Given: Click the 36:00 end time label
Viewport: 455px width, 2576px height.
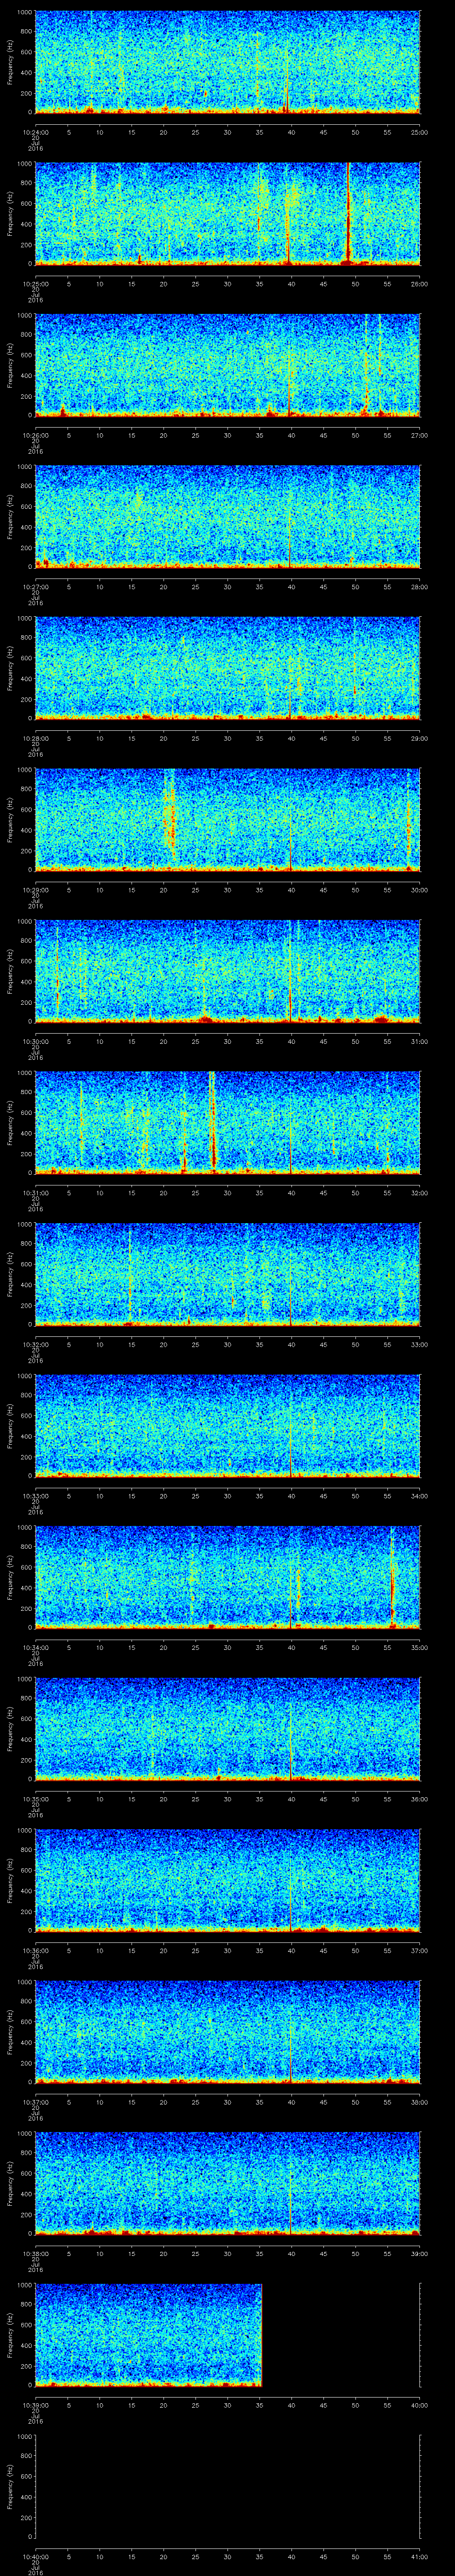Looking at the screenshot, I should pos(420,1799).
